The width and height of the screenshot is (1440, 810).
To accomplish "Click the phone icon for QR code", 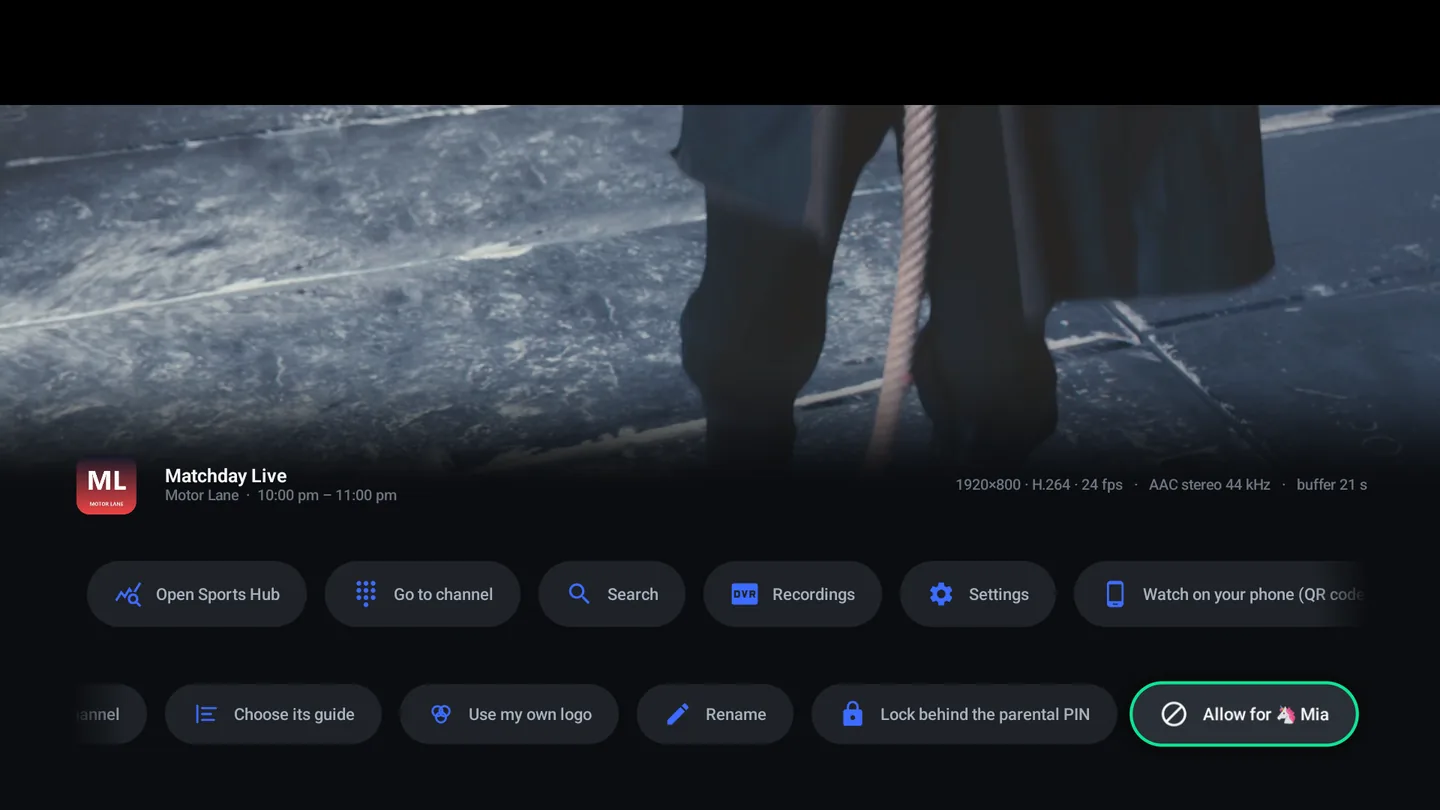I will coord(1115,594).
